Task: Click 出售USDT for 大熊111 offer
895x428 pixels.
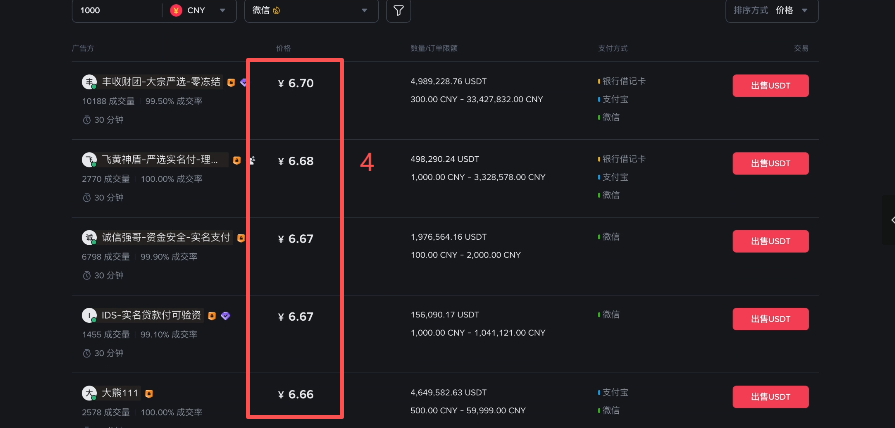Action: pos(771,397)
